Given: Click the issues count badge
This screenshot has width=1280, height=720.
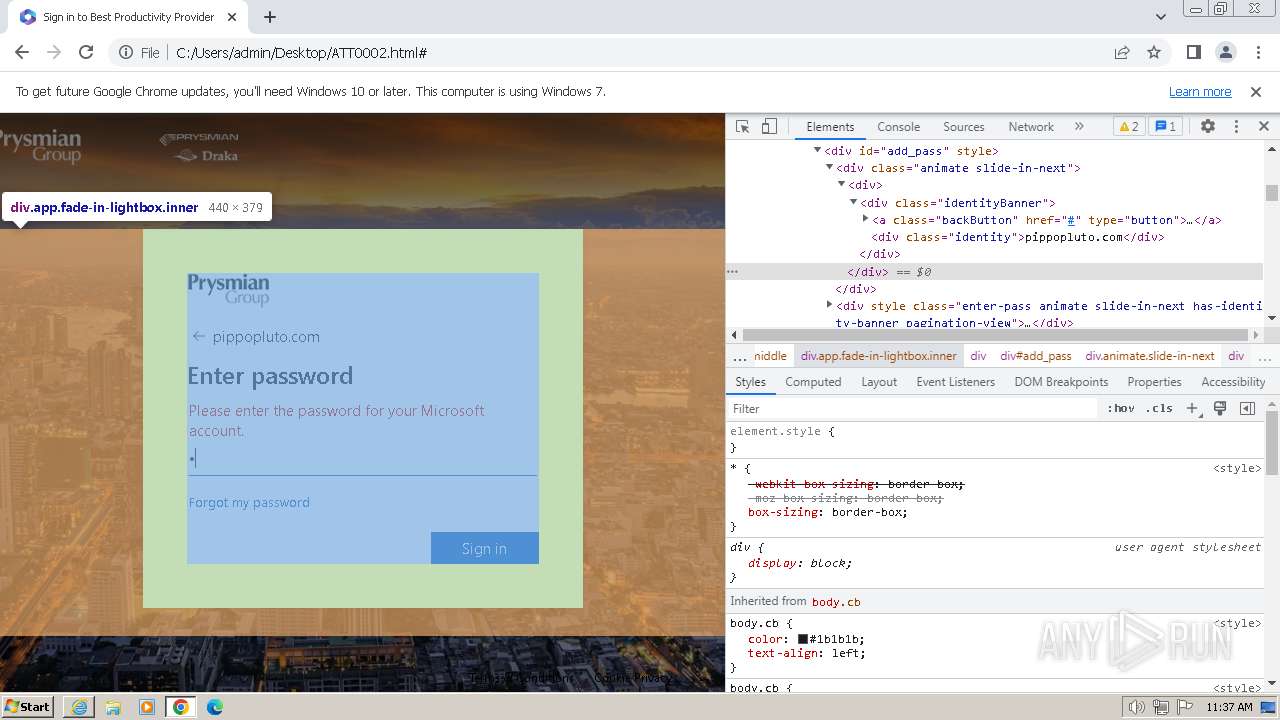Looking at the screenshot, I should [1165, 127].
